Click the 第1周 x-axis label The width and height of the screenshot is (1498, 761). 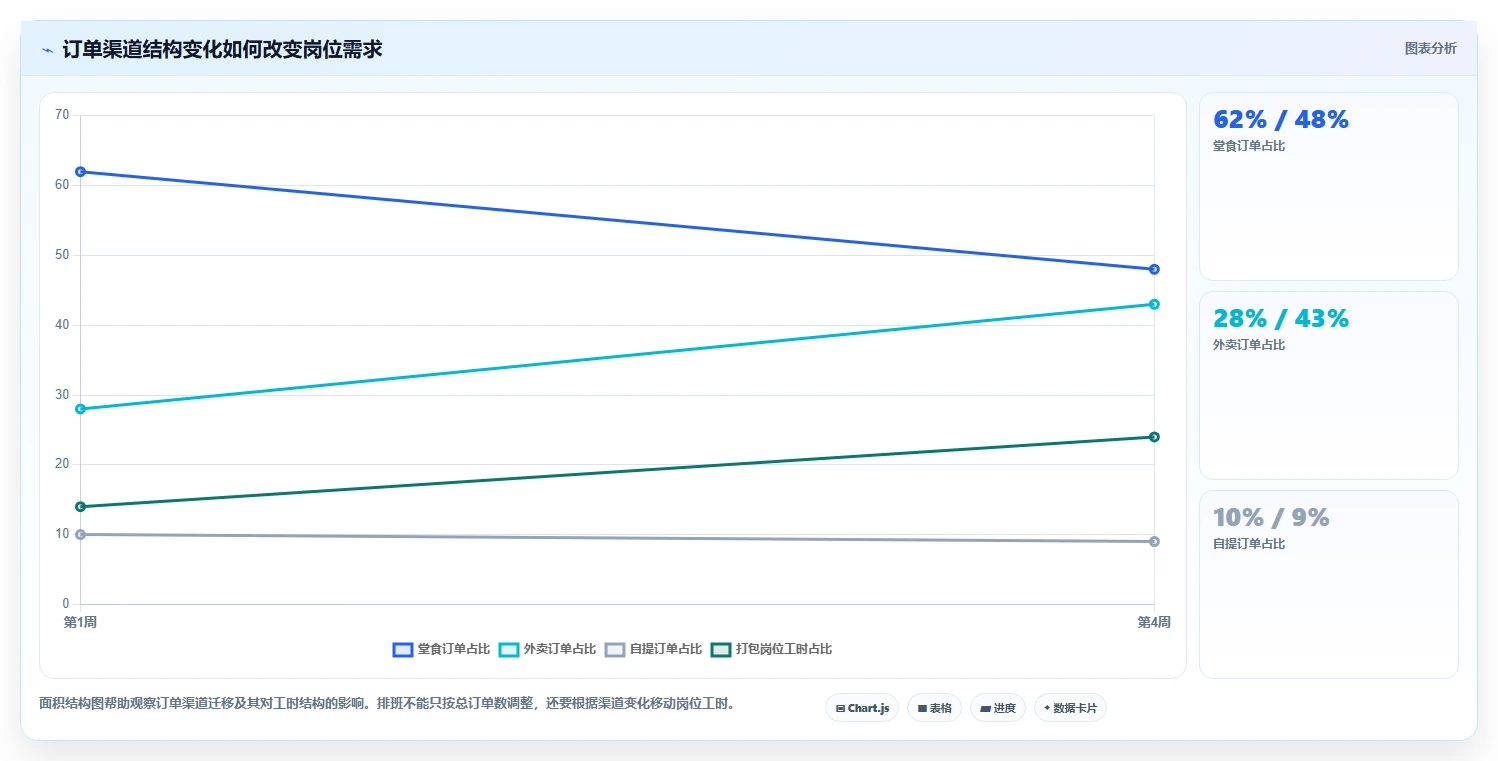[x=80, y=622]
